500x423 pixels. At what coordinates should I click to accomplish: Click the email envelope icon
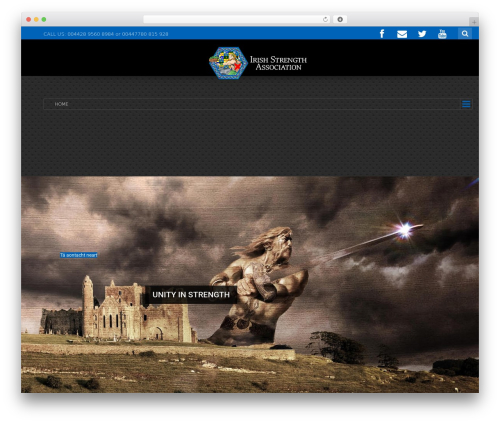(x=402, y=34)
